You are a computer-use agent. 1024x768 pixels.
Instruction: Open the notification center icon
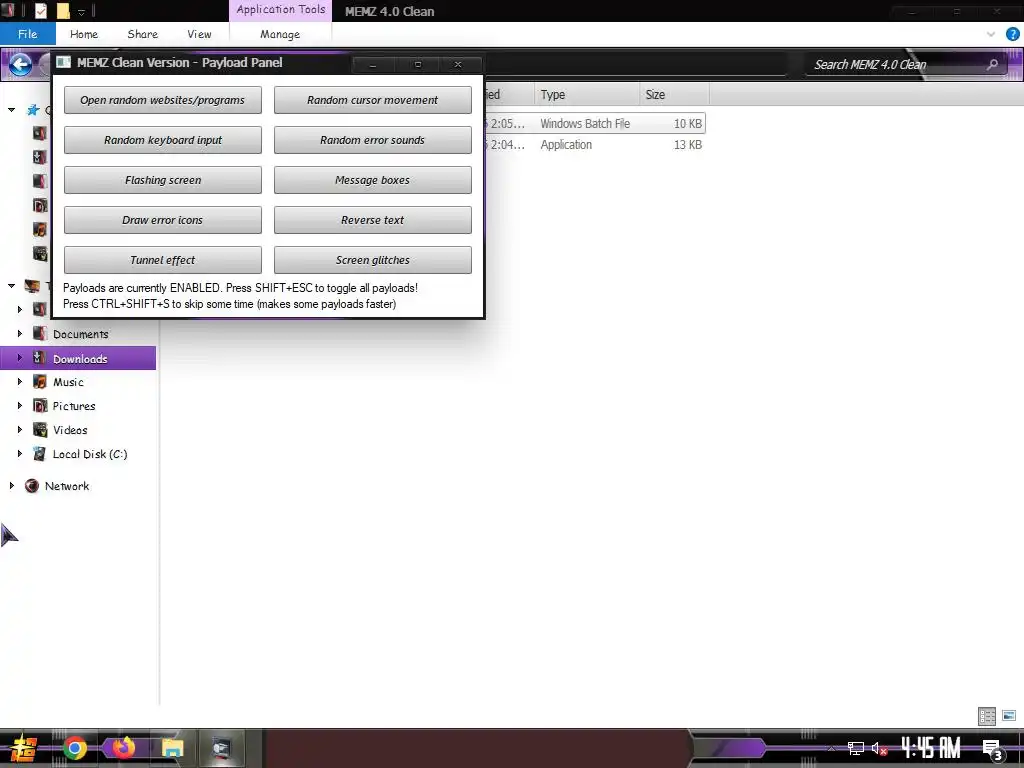[x=992, y=749]
